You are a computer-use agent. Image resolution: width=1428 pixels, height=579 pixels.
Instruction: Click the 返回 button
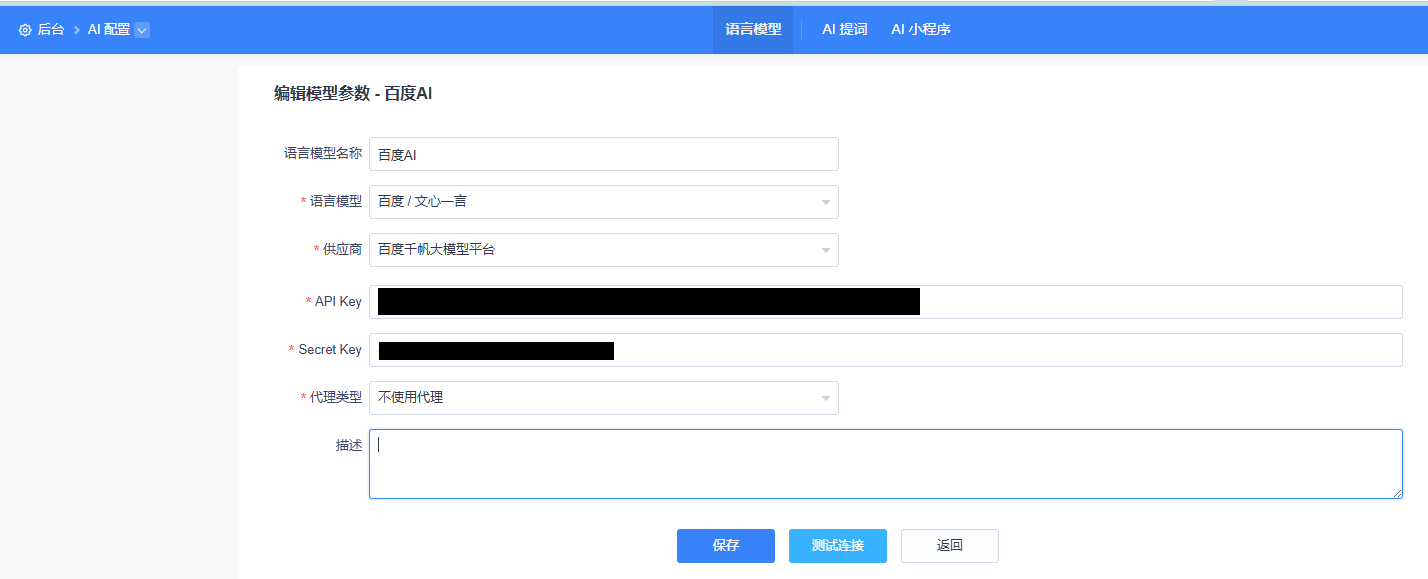point(950,546)
